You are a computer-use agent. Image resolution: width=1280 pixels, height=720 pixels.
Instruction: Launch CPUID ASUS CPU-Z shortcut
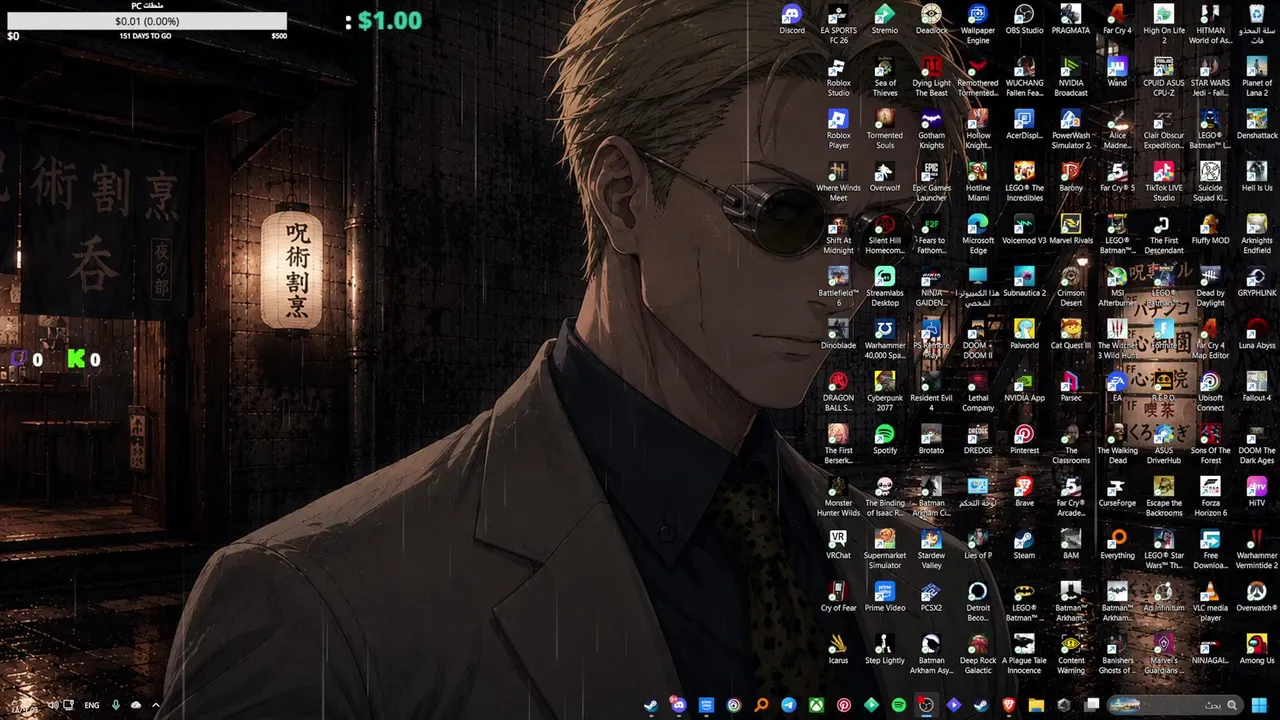[1164, 77]
